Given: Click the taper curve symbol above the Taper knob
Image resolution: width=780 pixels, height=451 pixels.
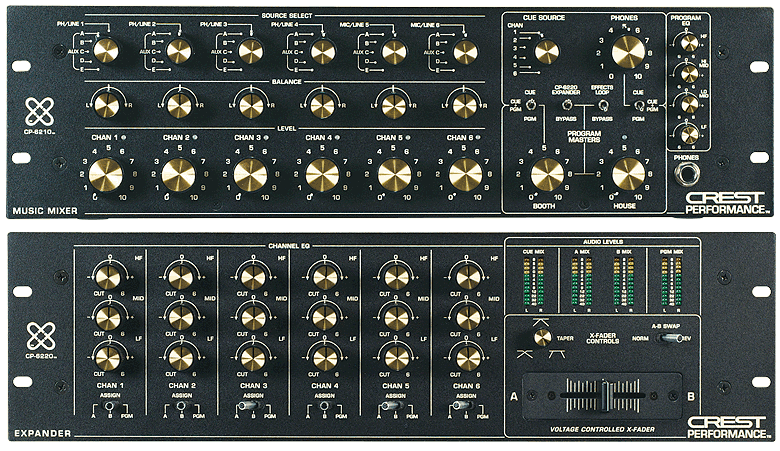Looking at the screenshot, I should 541,322.
